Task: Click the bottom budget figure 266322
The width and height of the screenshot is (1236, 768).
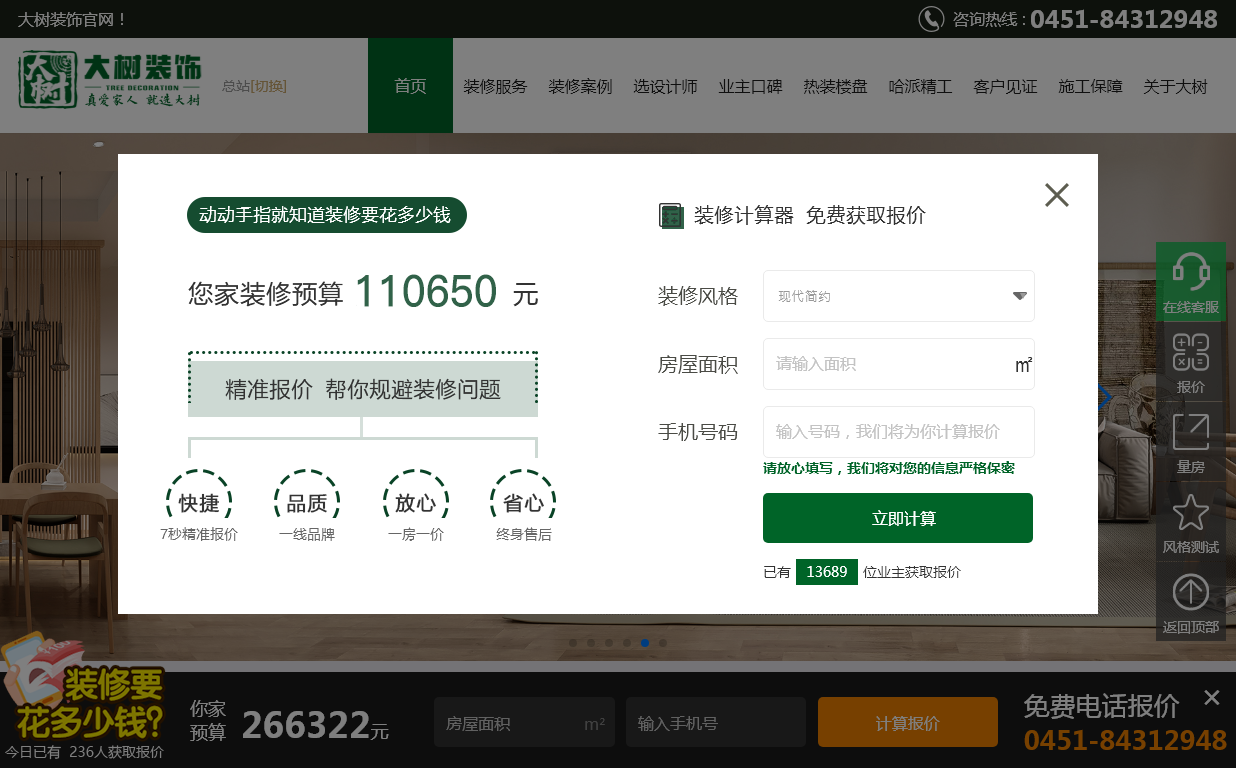Action: click(306, 725)
